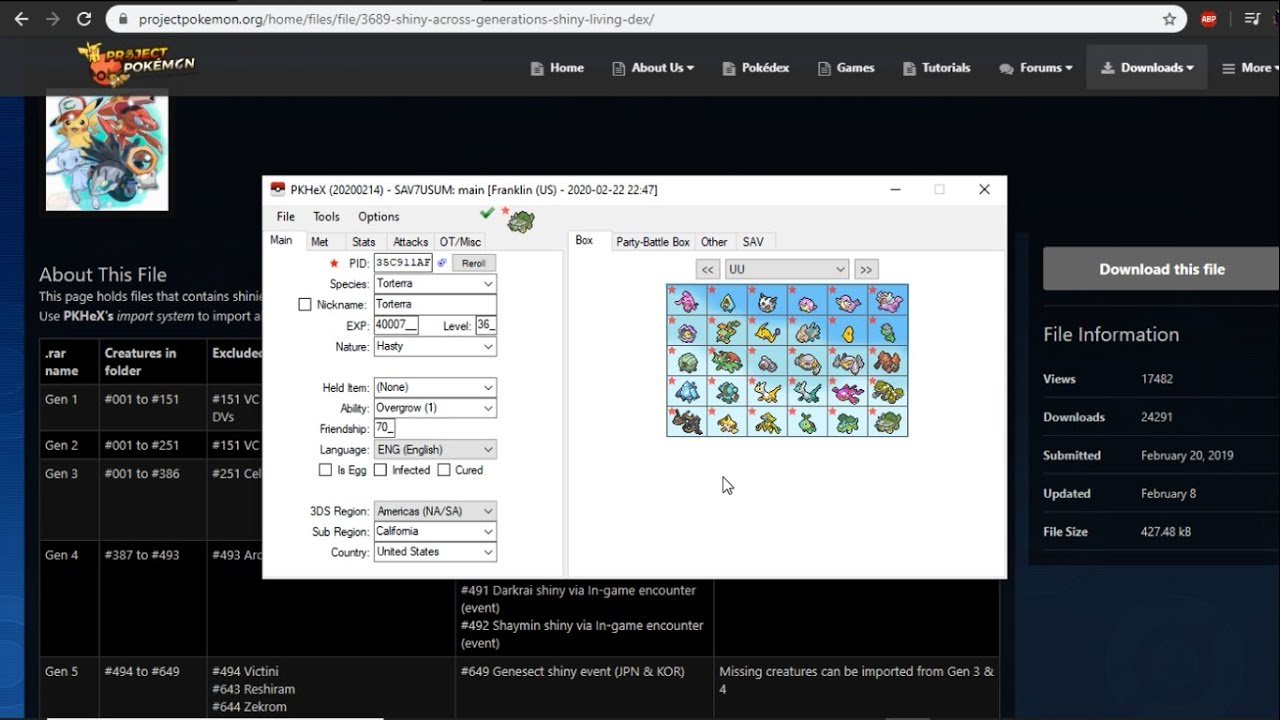Open the Country dropdown showing United States
Image resolution: width=1280 pixels, height=720 pixels.
[x=435, y=552]
